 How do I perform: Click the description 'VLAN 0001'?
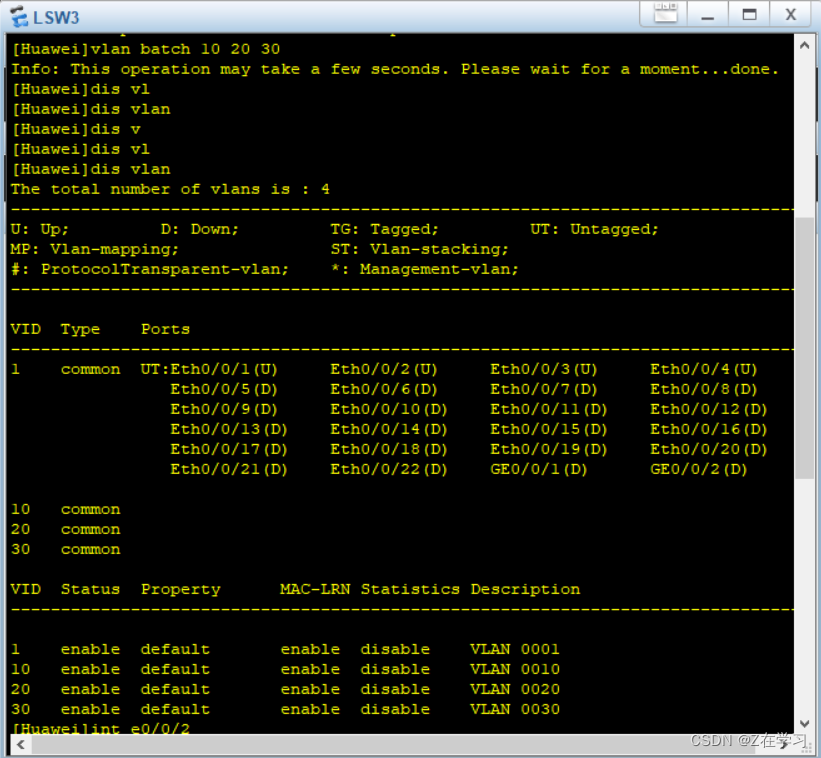coord(515,649)
